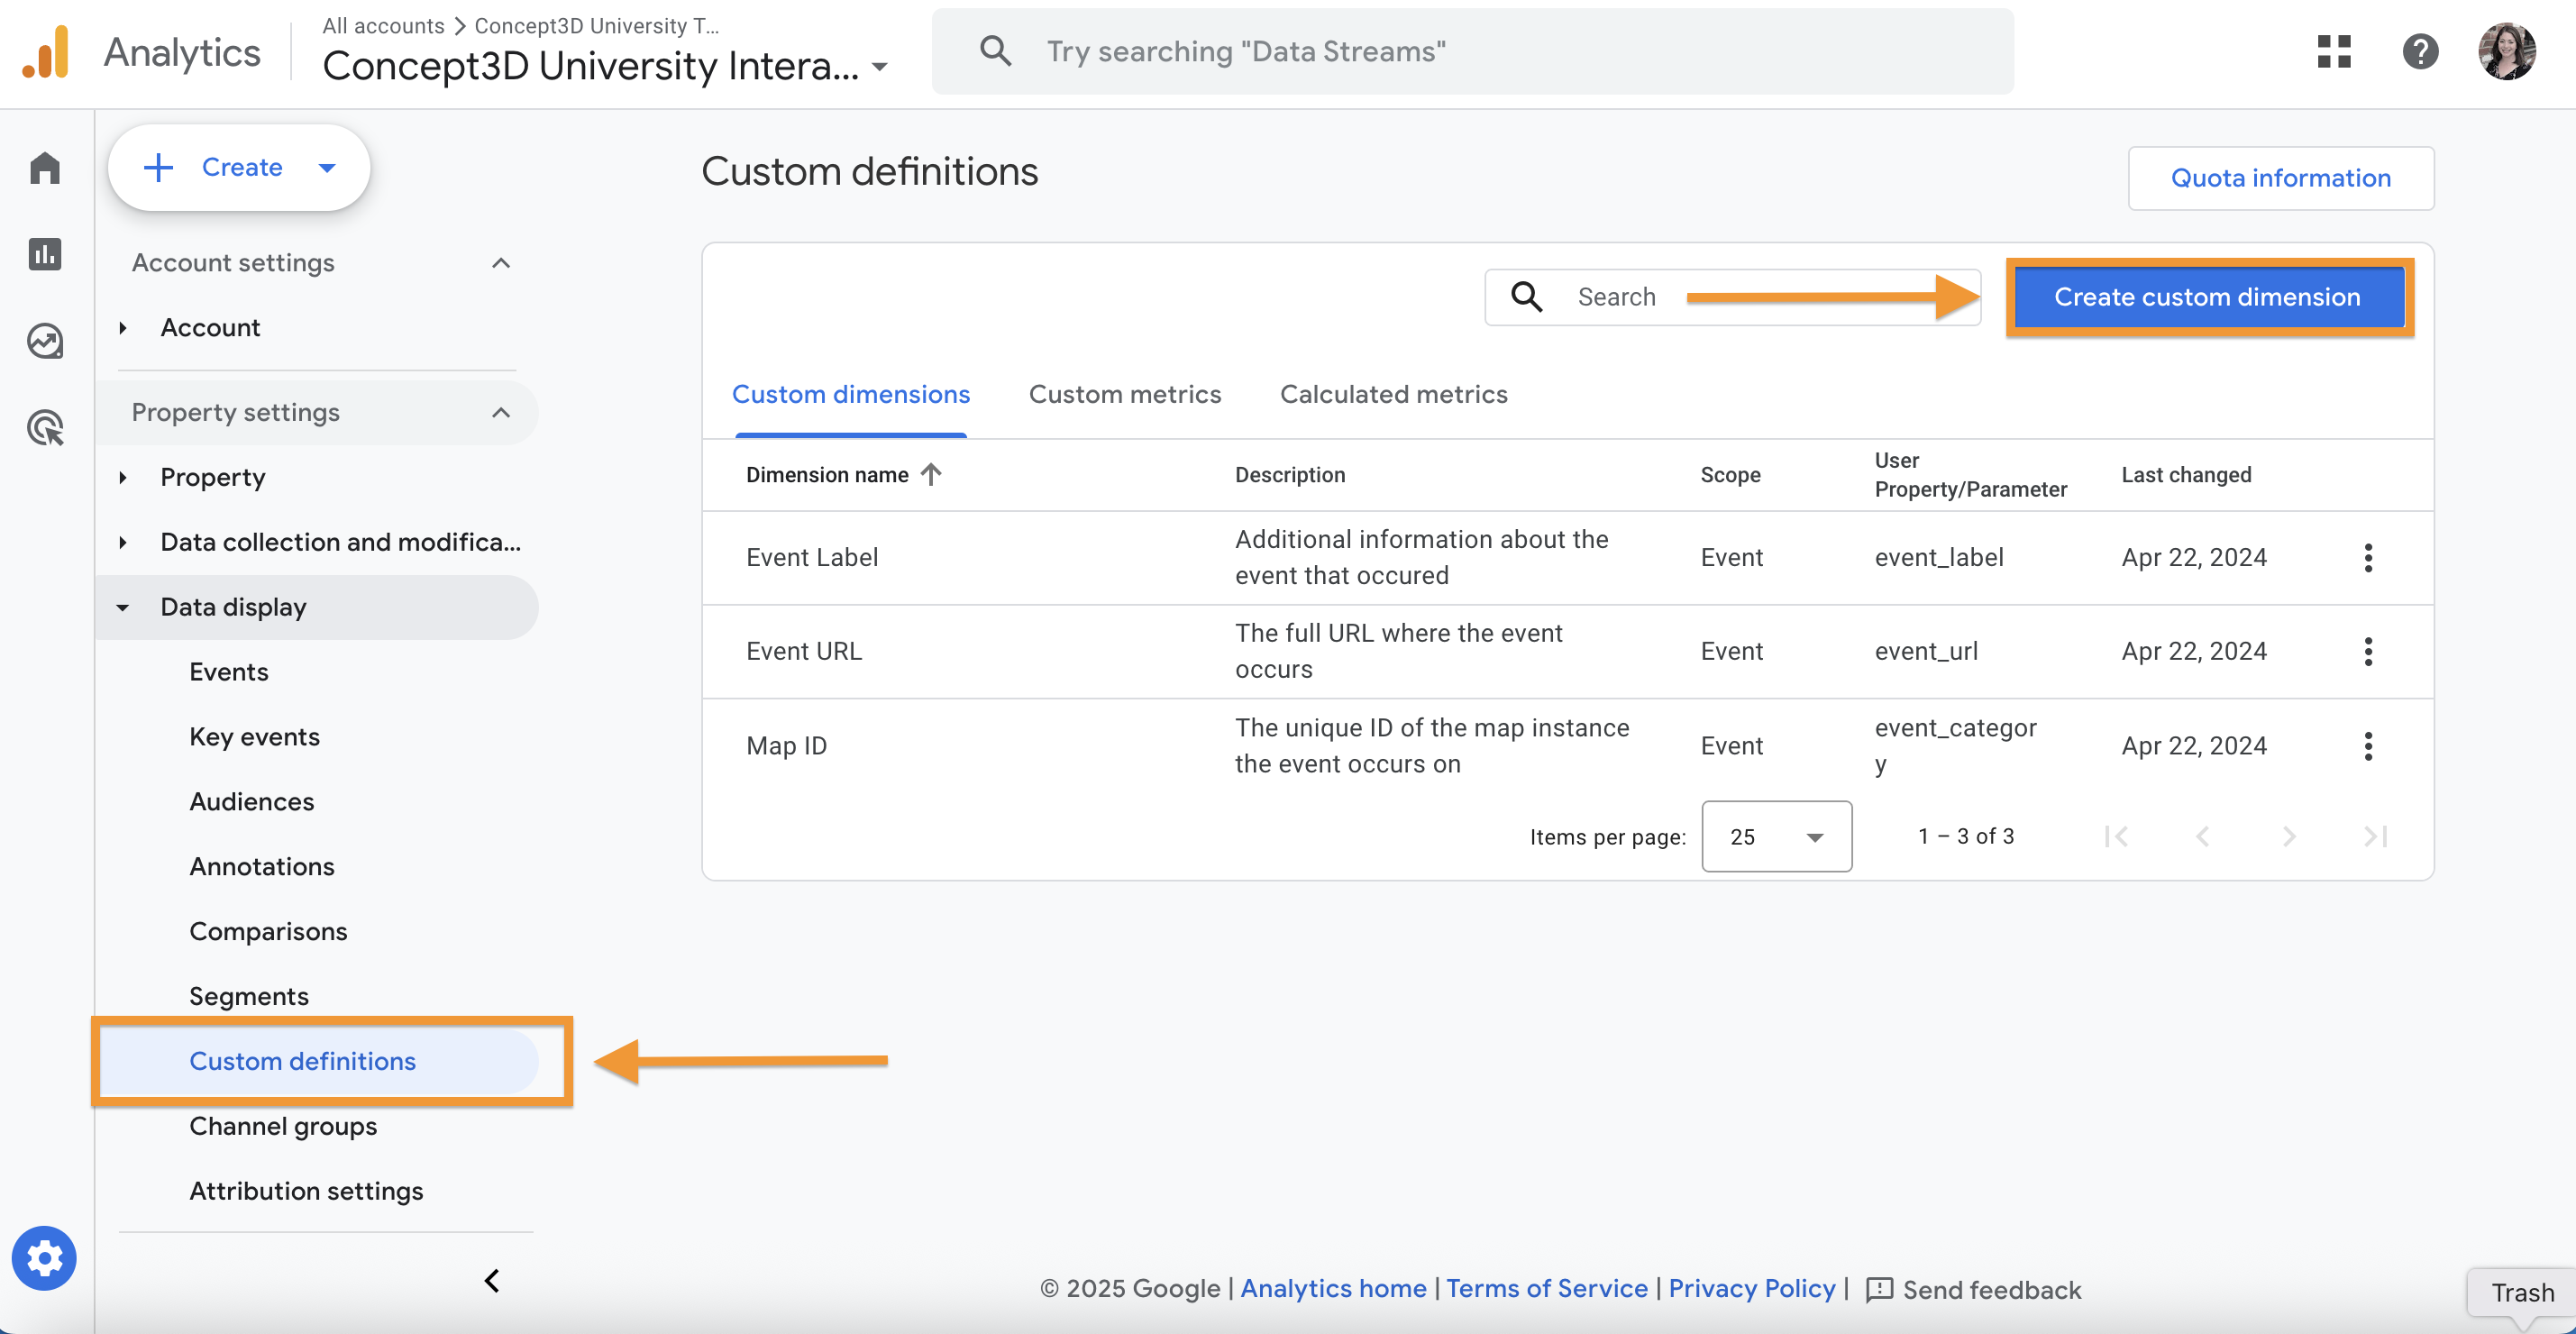Collapse the Property settings section

(x=501, y=413)
